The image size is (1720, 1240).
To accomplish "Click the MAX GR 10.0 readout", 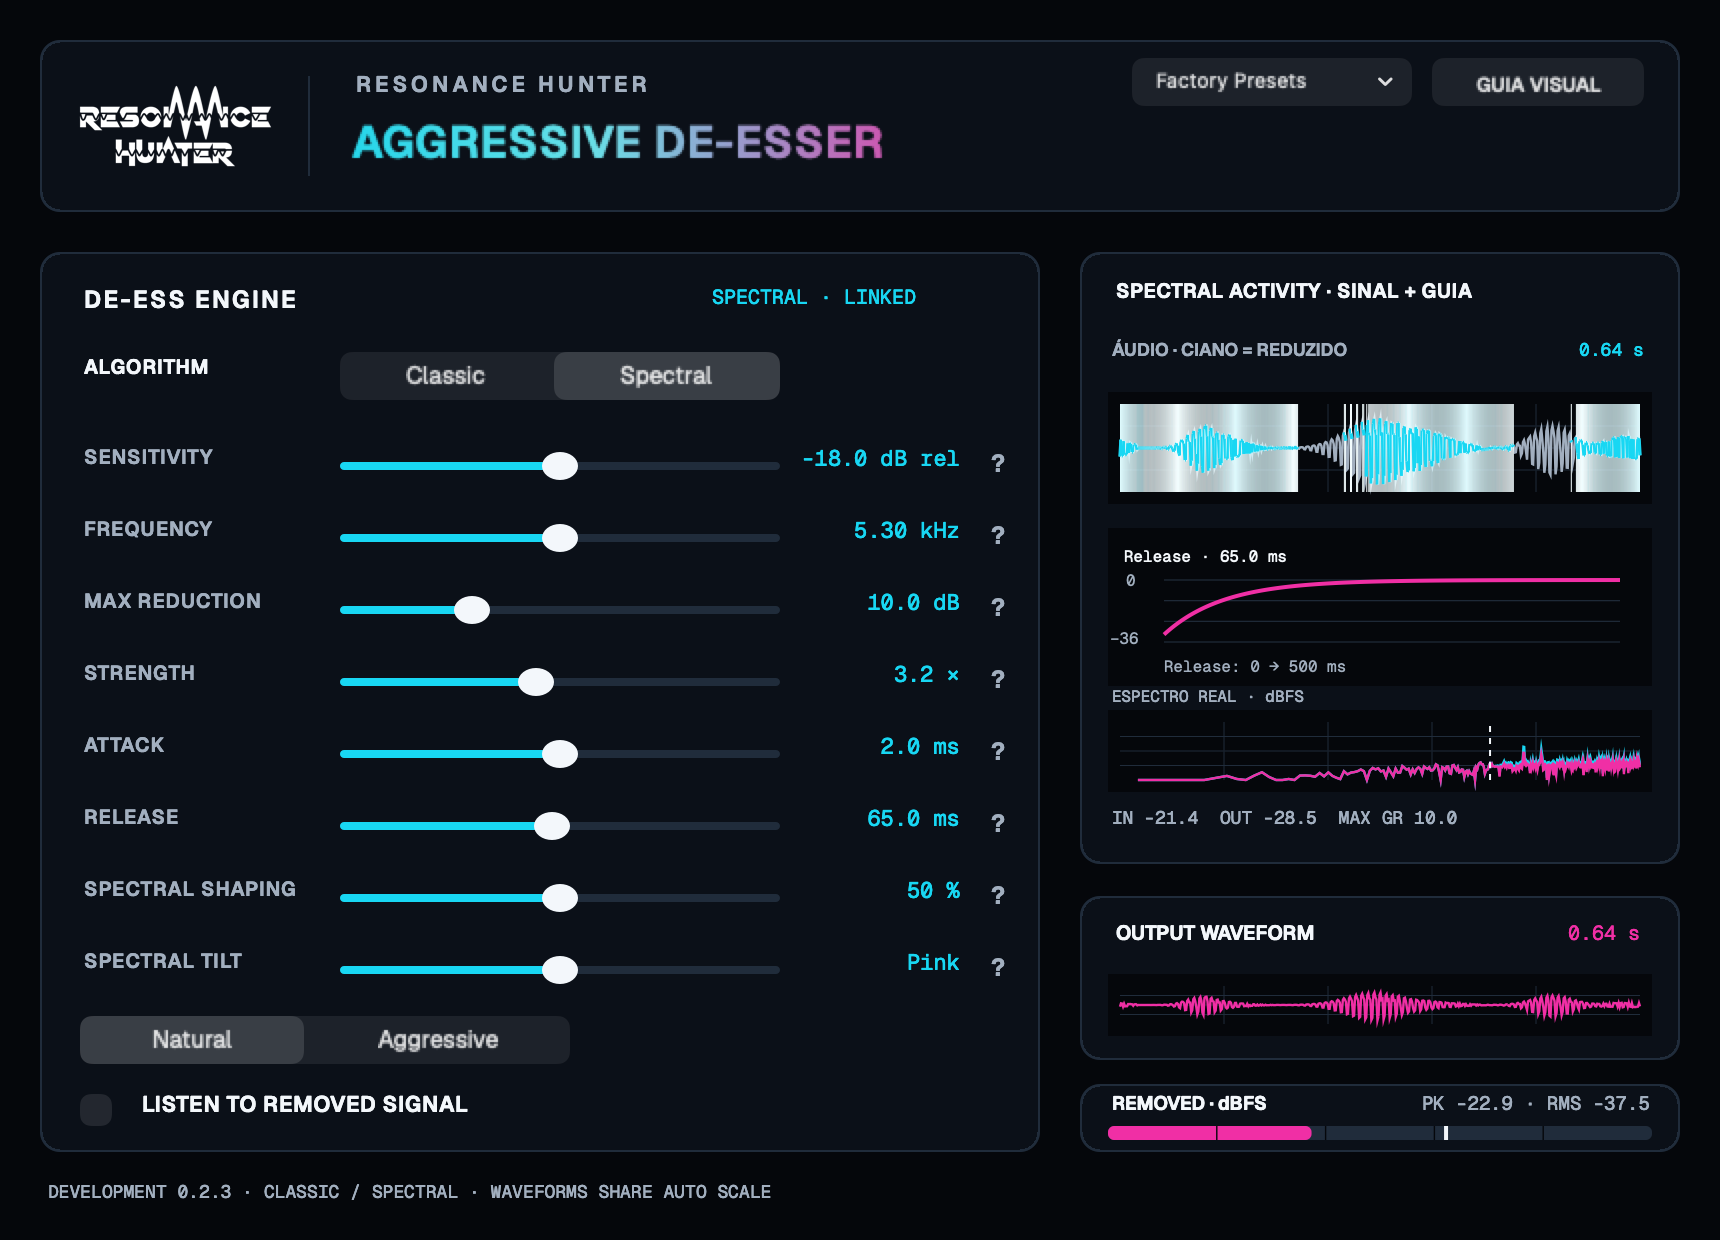I will tap(1397, 818).
